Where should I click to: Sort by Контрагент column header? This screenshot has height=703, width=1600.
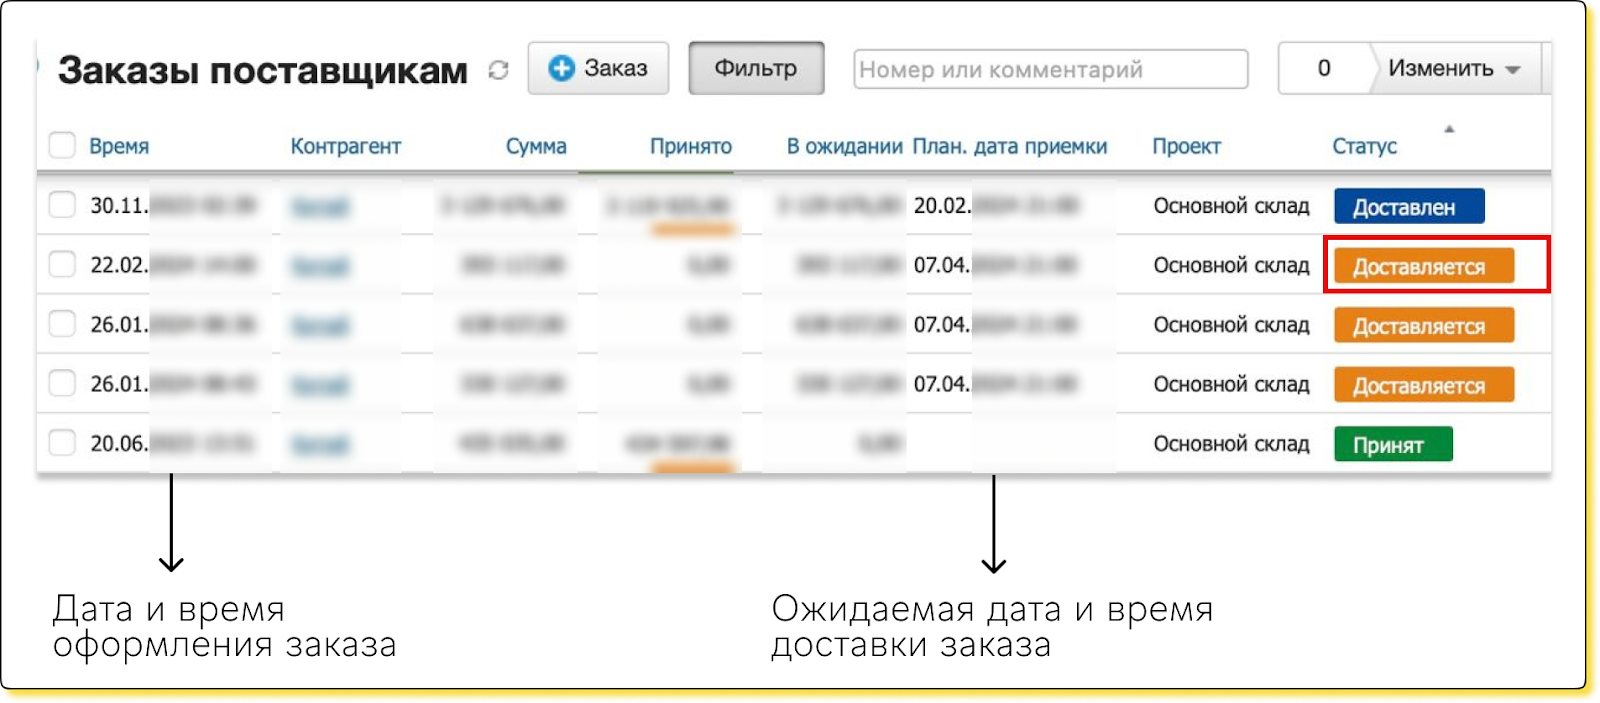[345, 146]
